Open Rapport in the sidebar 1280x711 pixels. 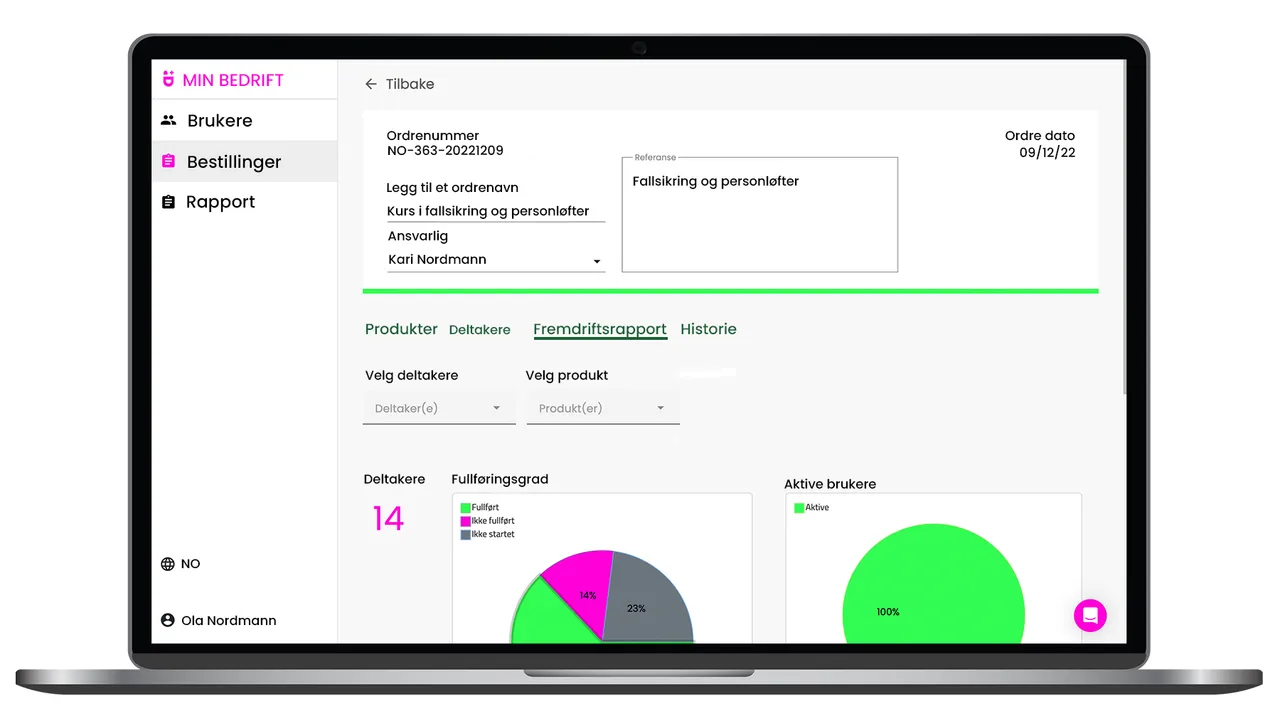coord(244,202)
